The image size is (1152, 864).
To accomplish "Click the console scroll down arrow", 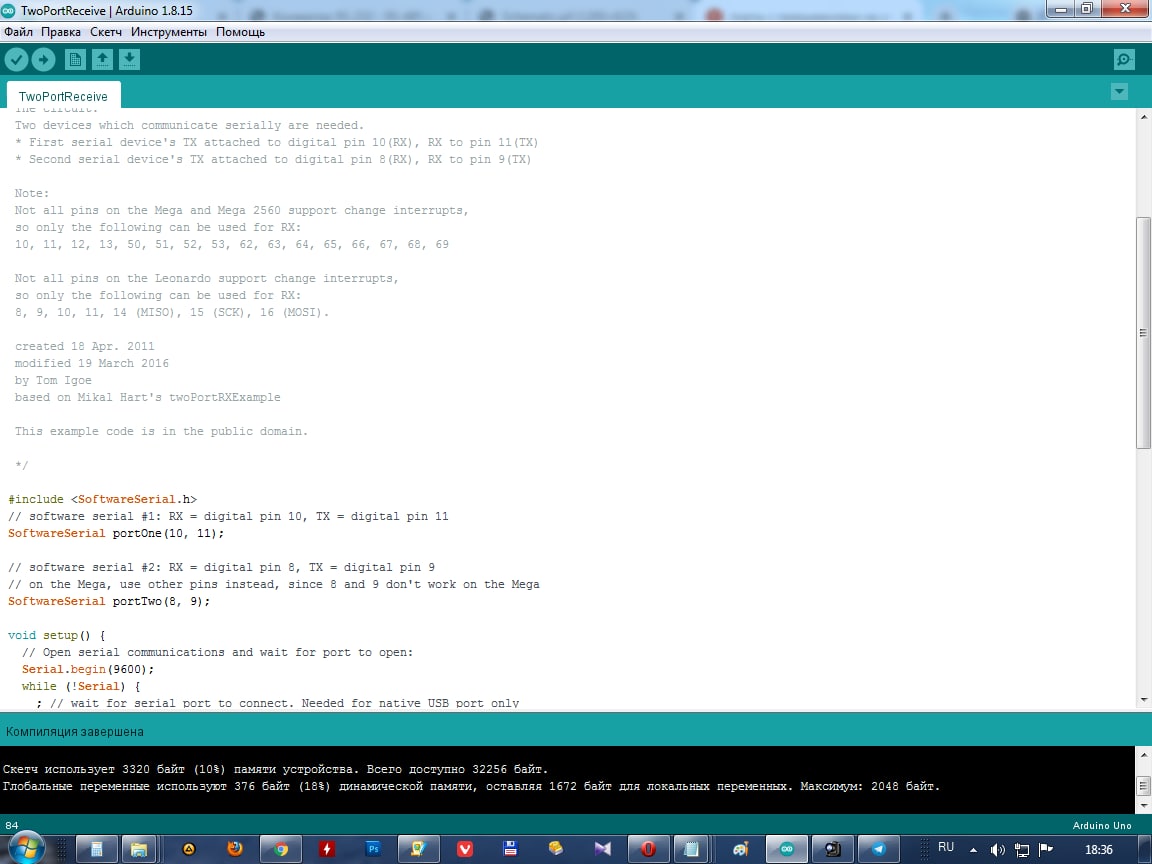I will click(1143, 805).
